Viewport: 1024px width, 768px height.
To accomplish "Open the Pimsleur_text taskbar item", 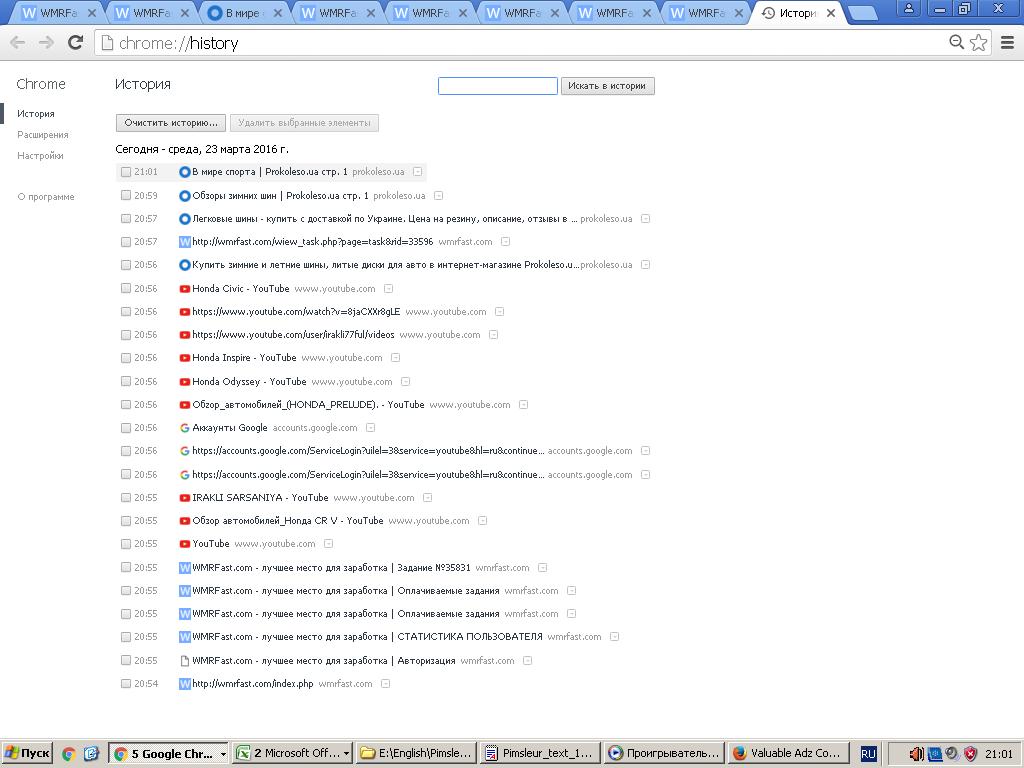I will pos(539,754).
